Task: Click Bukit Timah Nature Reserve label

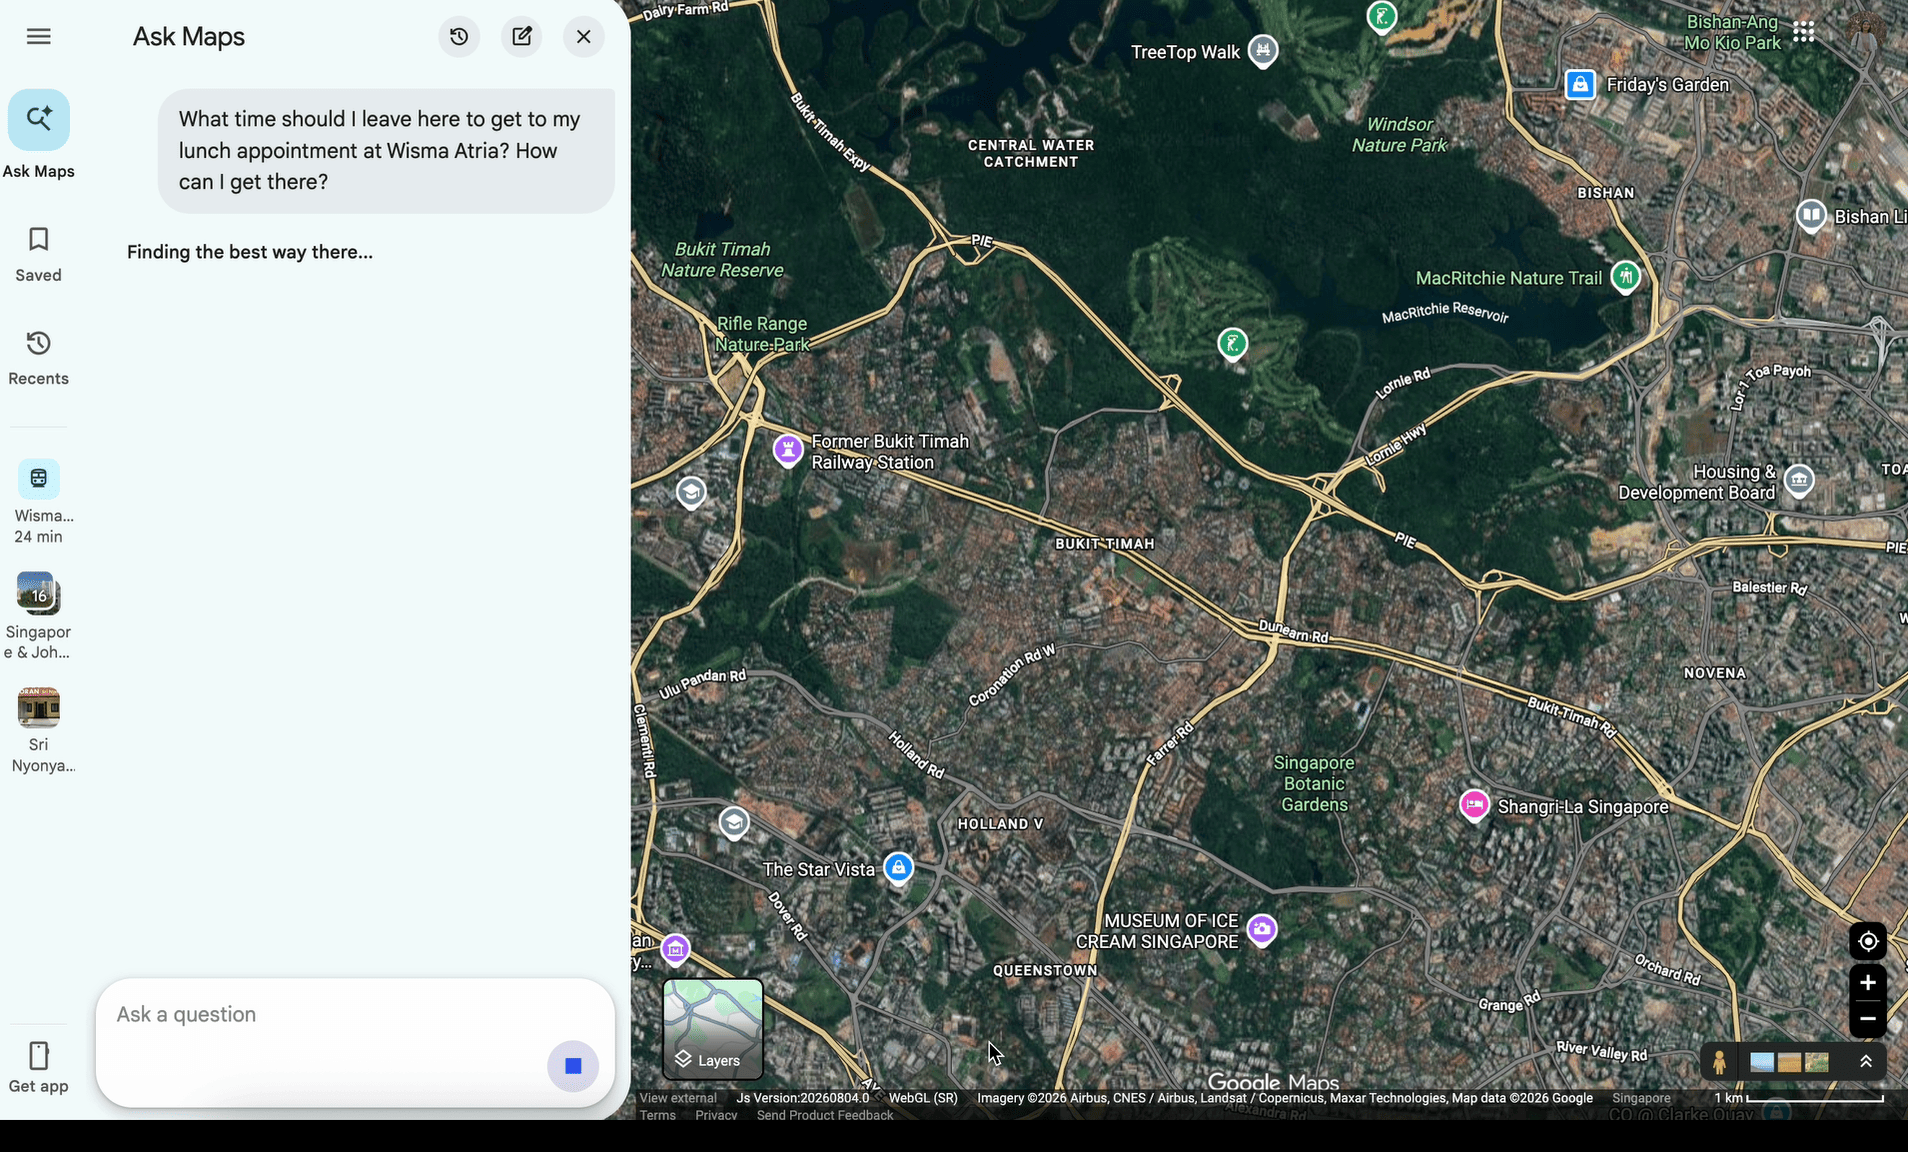Action: (722, 260)
